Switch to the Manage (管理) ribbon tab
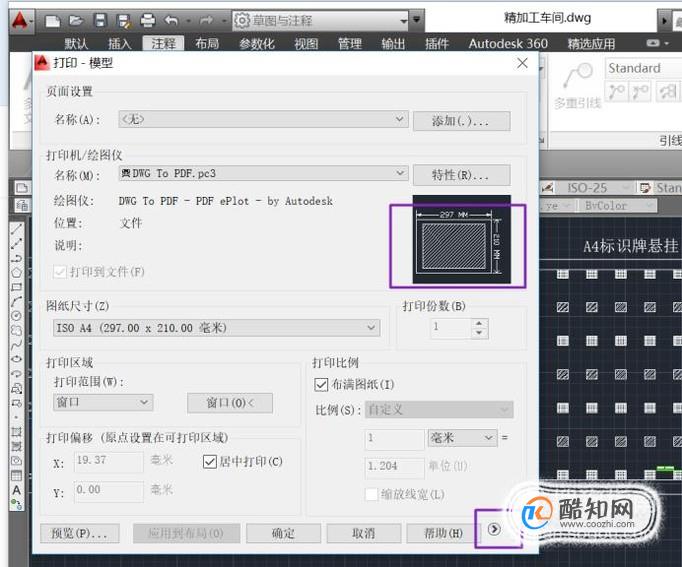This screenshot has width=682, height=567. (x=350, y=43)
